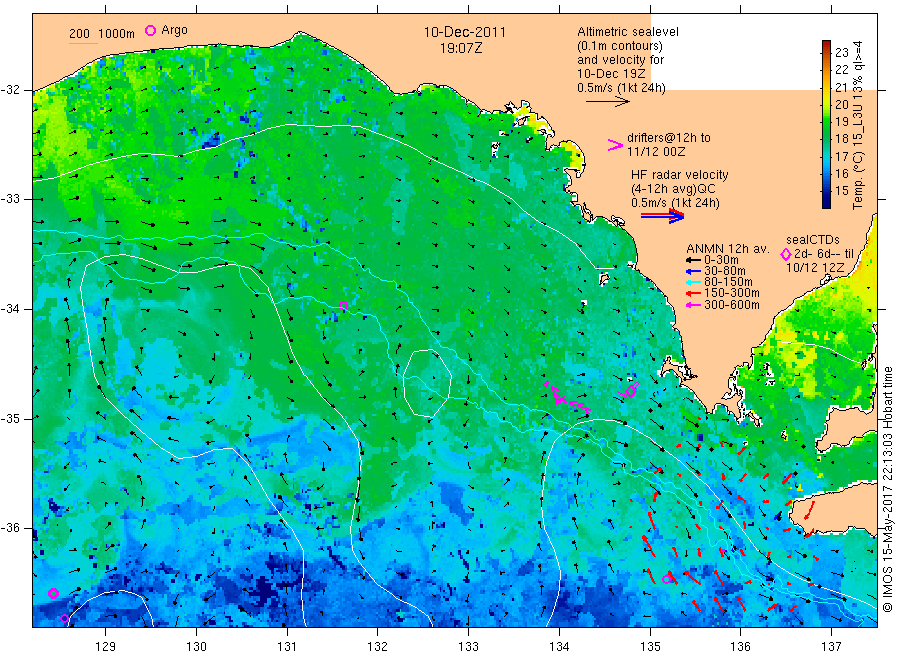
Task: Click the colorbar value 23
Action: pyautogui.click(x=841, y=52)
